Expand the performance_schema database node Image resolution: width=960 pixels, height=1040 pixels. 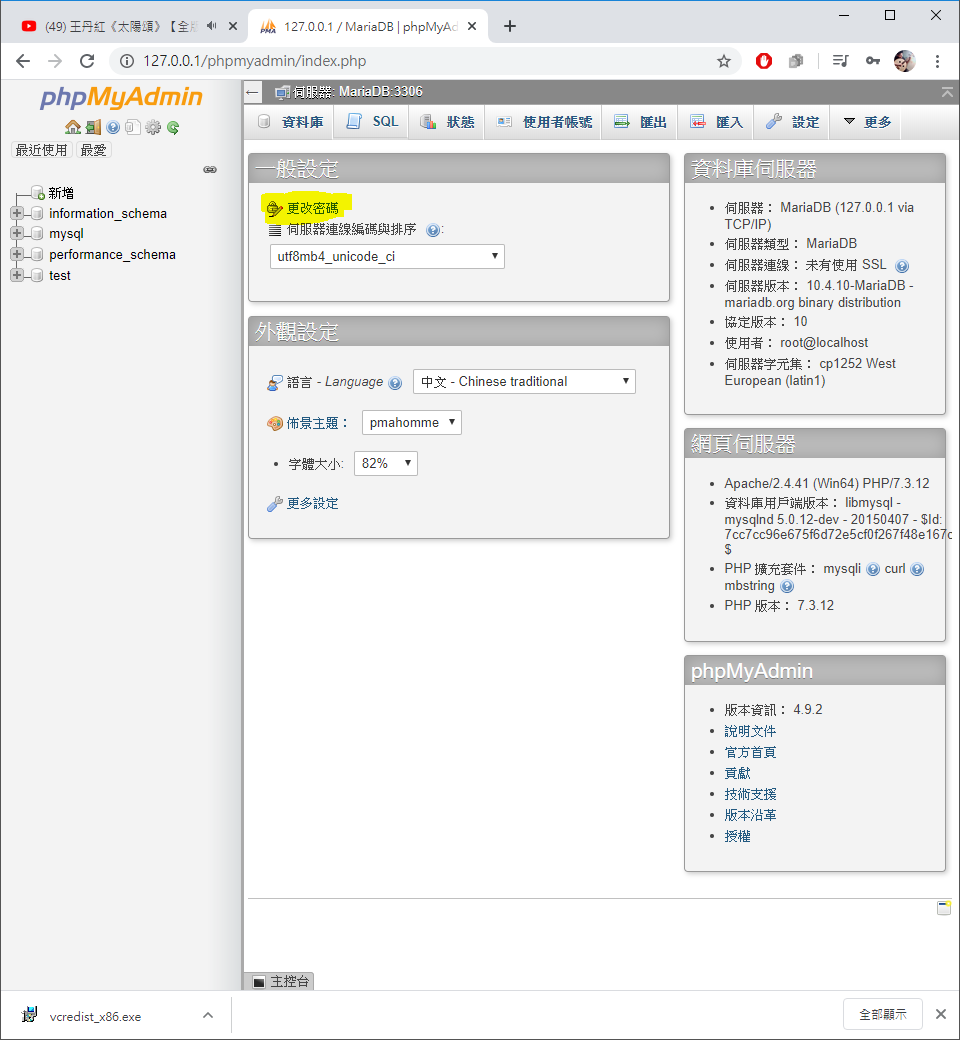click(x=17, y=254)
